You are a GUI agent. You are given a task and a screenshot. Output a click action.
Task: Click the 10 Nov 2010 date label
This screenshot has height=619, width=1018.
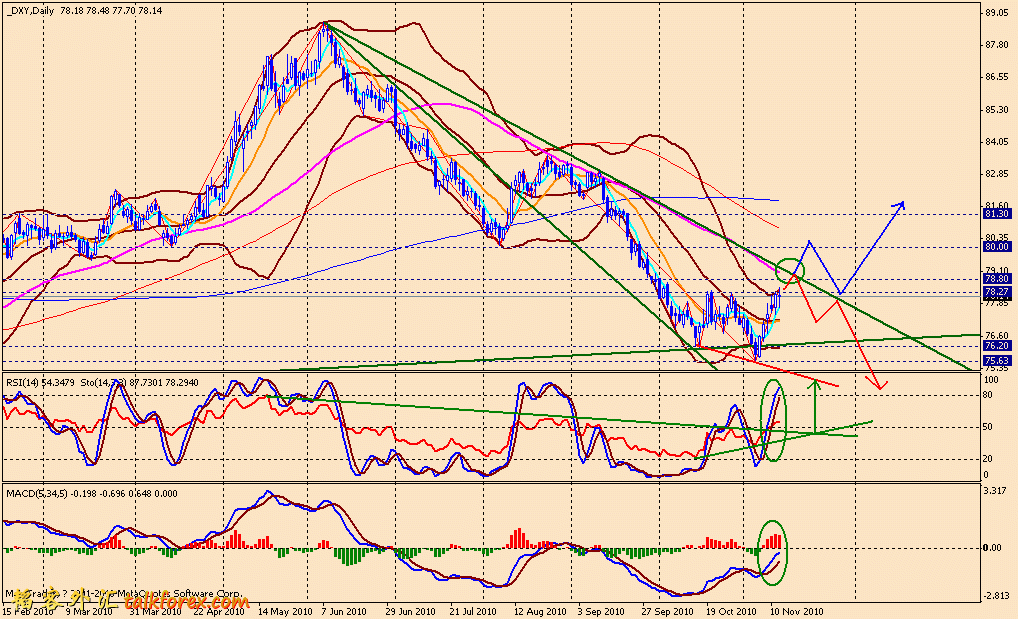(797, 612)
